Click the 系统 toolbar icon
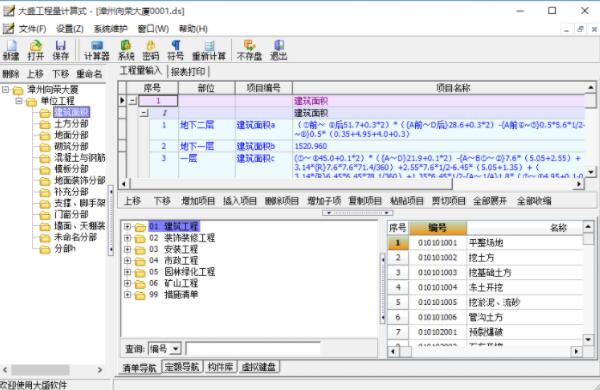Screen dimensions: 600x390 [126, 50]
